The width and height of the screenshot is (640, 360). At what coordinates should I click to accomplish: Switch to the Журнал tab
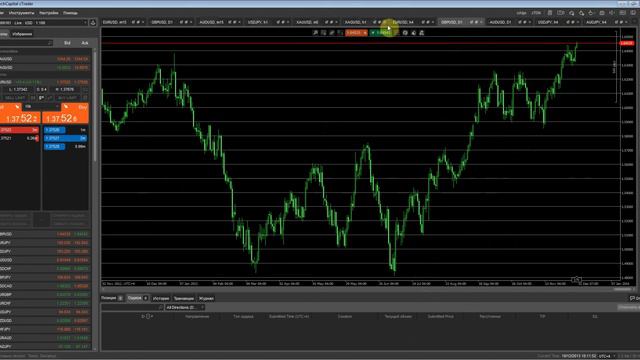coord(206,298)
